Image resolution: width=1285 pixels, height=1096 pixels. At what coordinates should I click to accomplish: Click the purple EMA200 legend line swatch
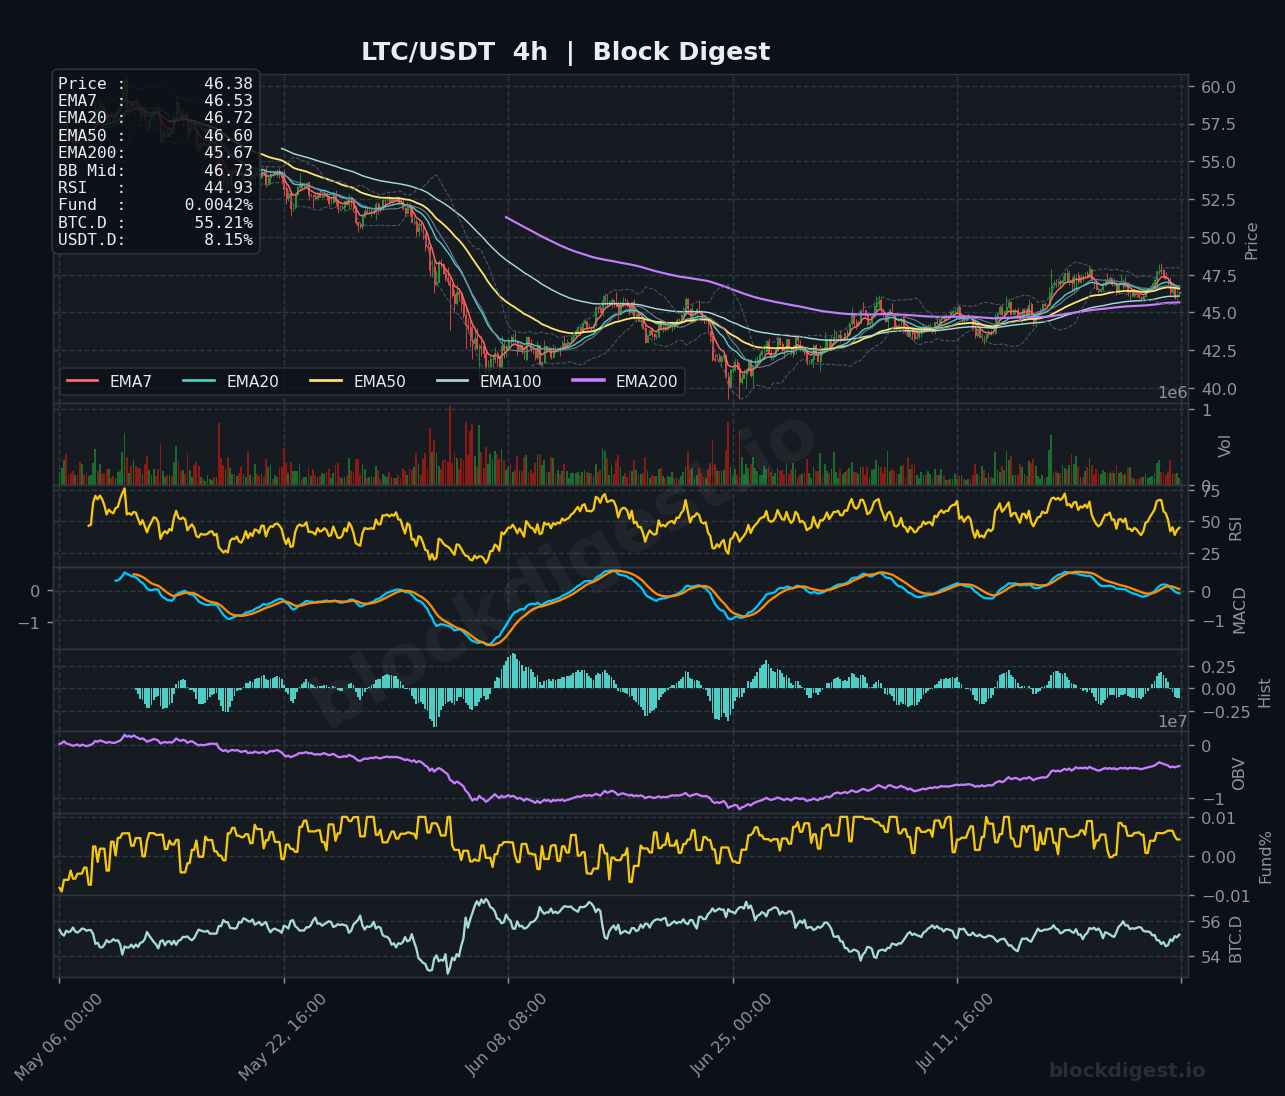tap(589, 381)
